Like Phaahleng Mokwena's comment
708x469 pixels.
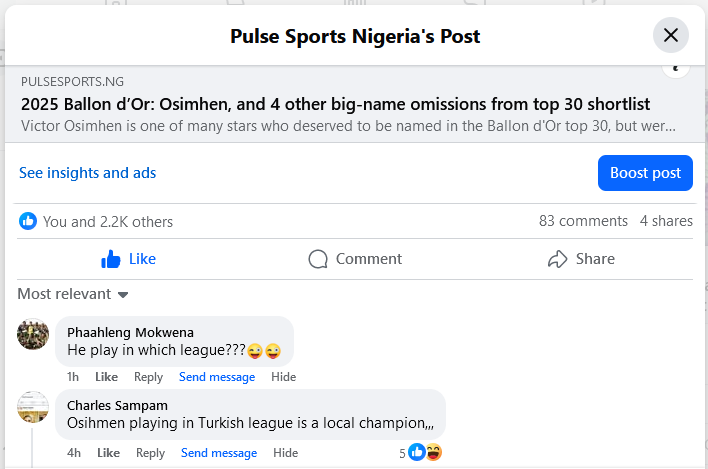tap(106, 377)
